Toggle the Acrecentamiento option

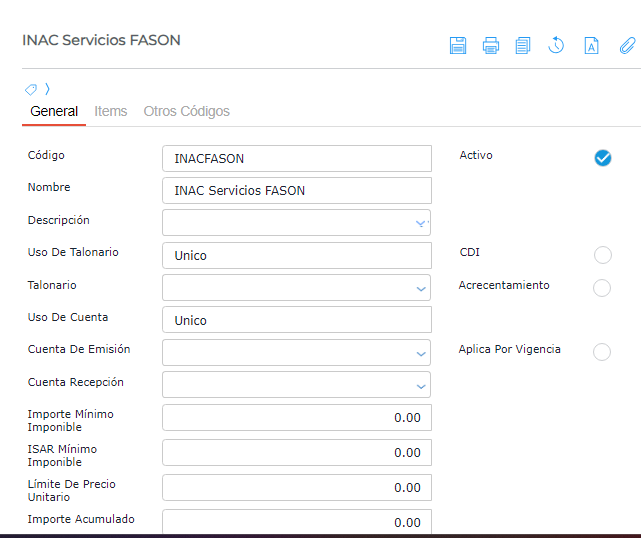pos(602,288)
